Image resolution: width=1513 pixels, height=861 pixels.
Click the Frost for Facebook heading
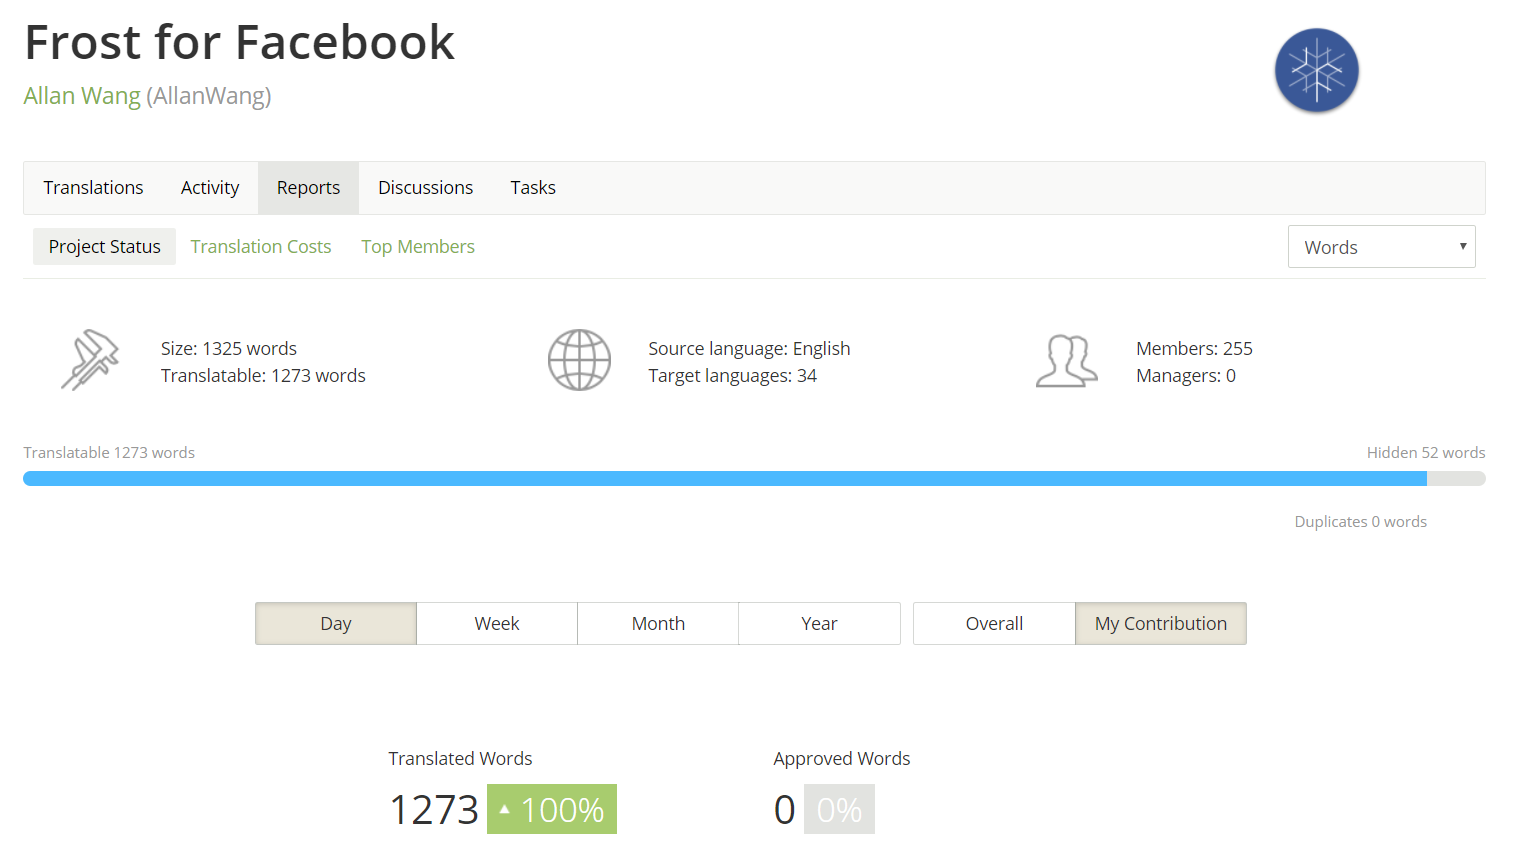coord(239,43)
